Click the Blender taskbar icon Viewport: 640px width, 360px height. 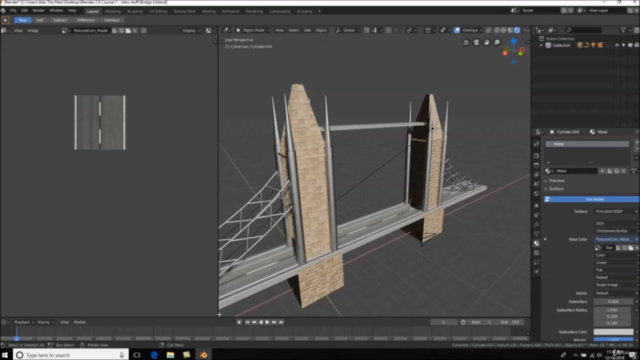coord(203,355)
